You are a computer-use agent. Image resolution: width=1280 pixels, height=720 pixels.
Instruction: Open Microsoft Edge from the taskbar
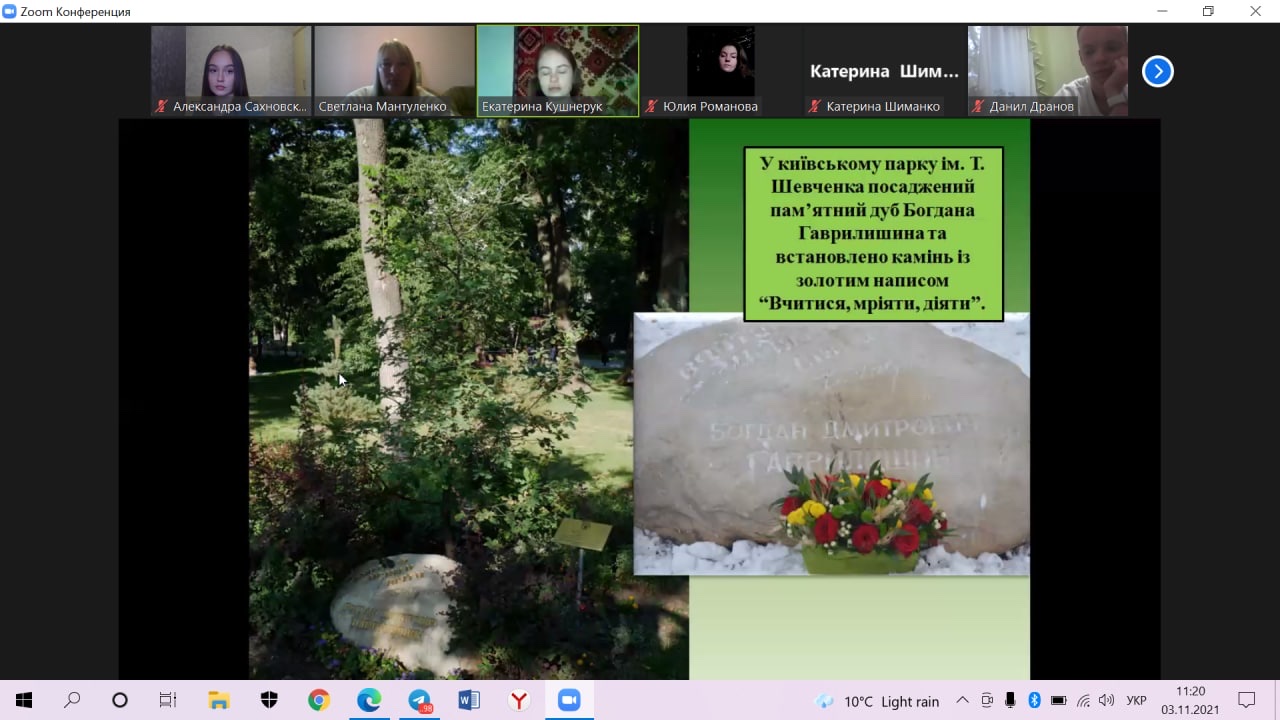(369, 700)
